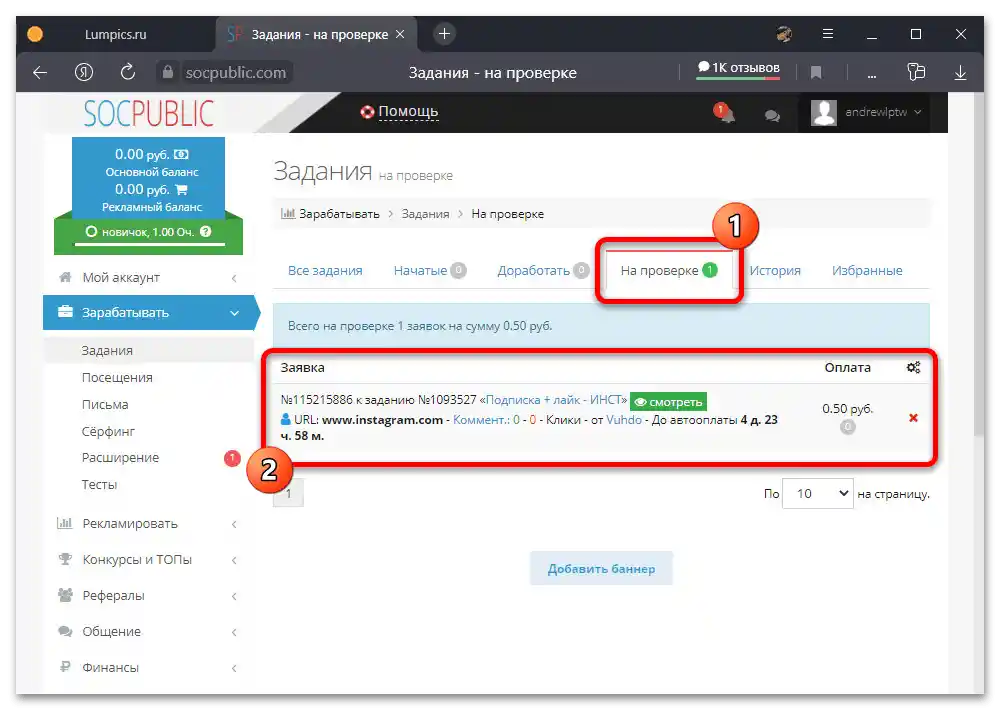The width and height of the screenshot is (1000, 710).
Task: Expand the Финансы menu section
Action: click(x=149, y=667)
